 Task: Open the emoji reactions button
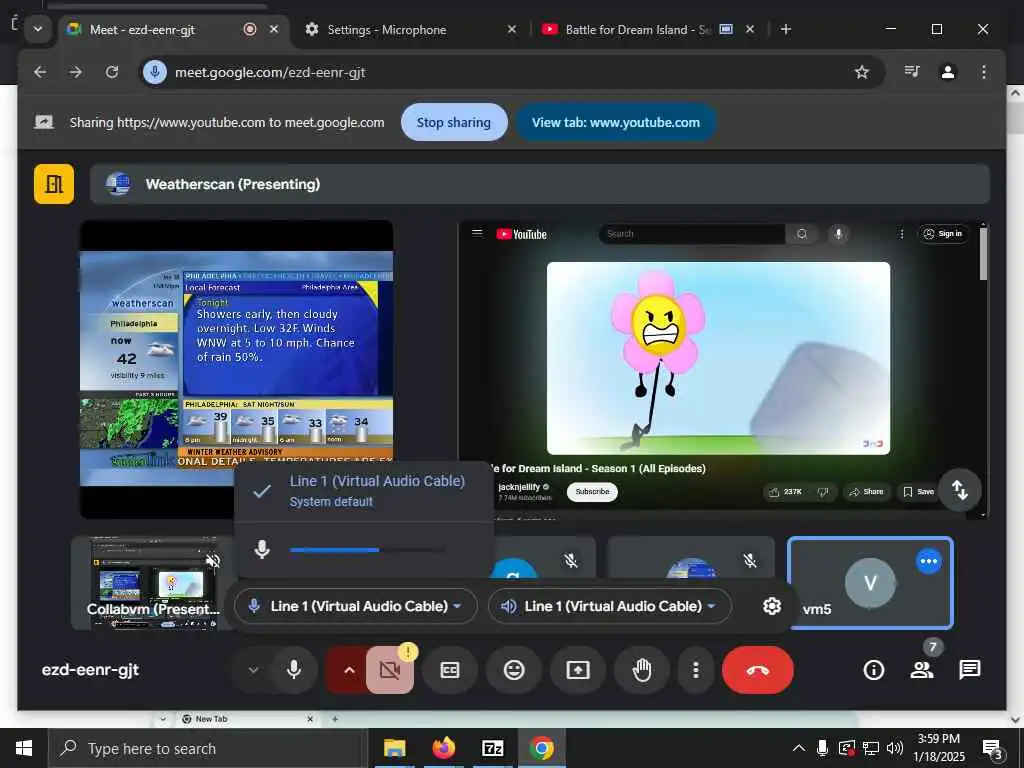click(x=514, y=670)
